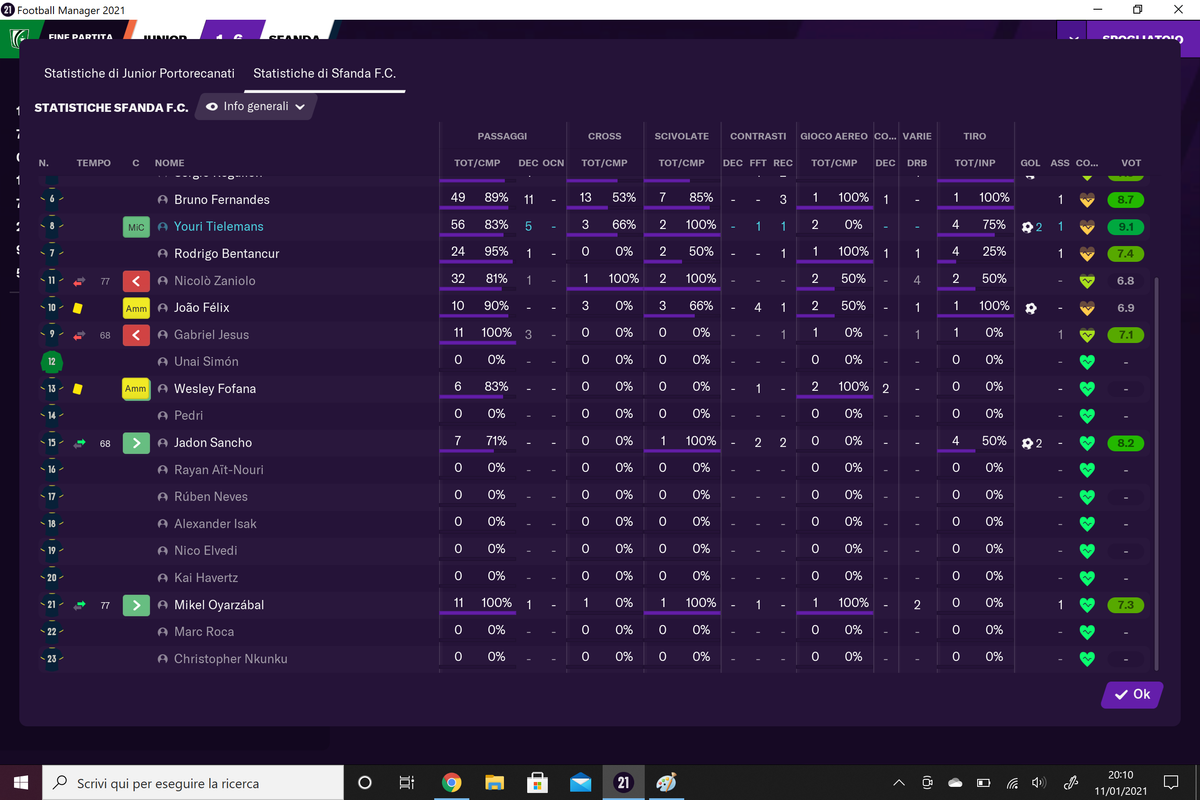Open Paint app from taskbar

pyautogui.click(x=666, y=783)
